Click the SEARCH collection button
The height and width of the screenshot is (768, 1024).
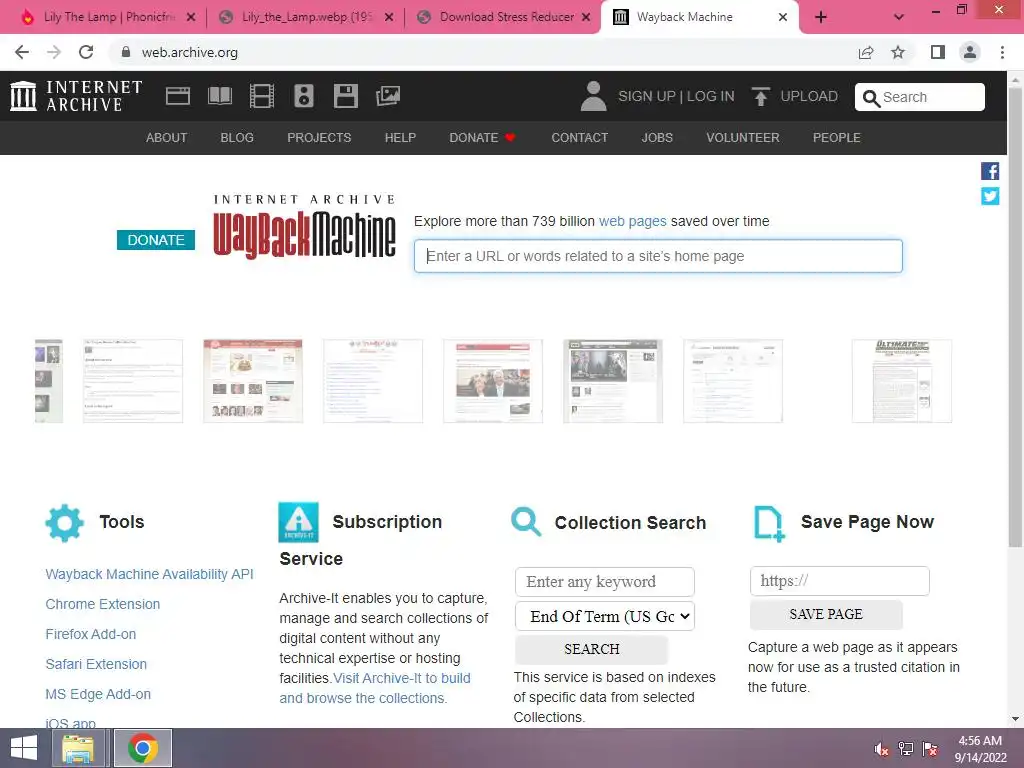tap(592, 649)
